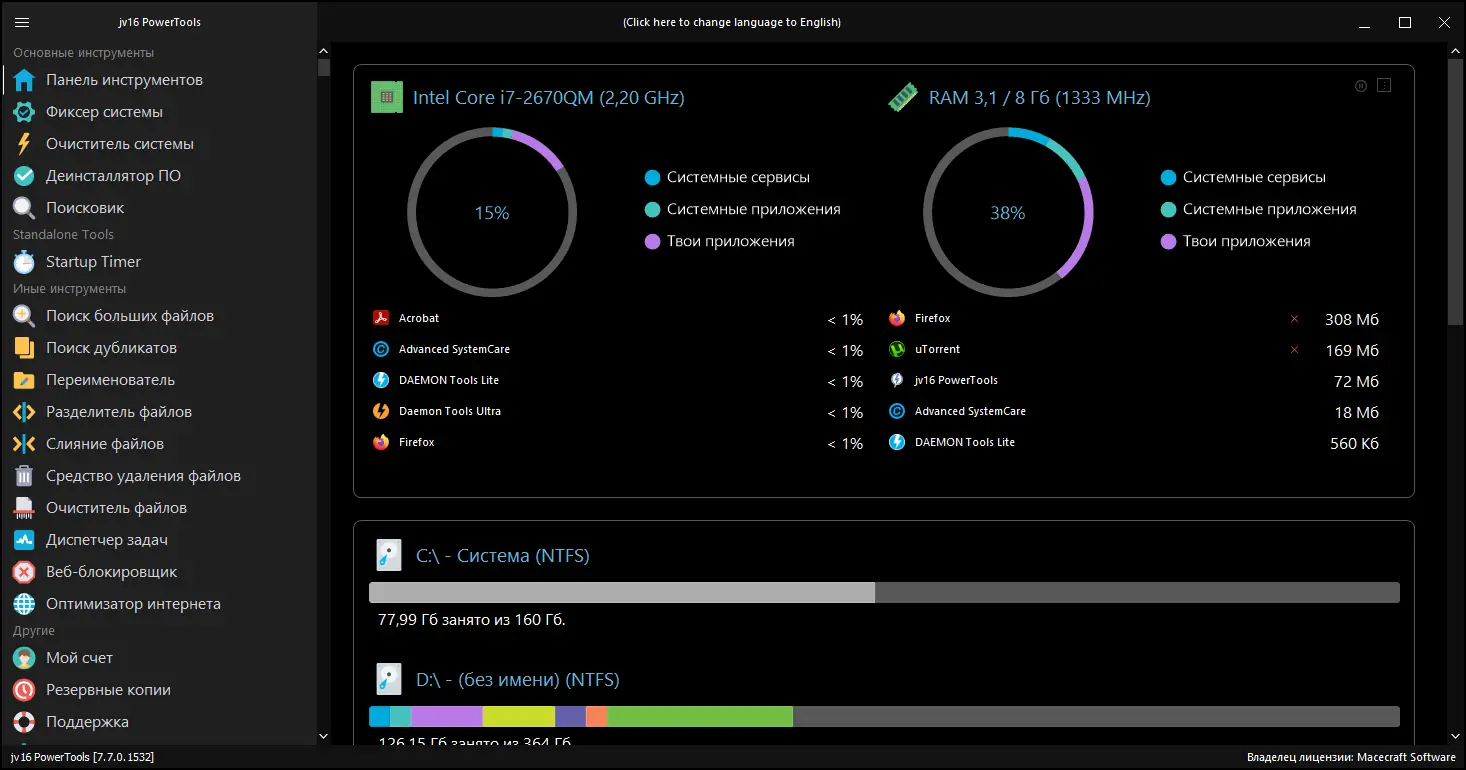Click the file deletion trash icon
Viewport: 1466px width, 770px height.
pos(24,476)
